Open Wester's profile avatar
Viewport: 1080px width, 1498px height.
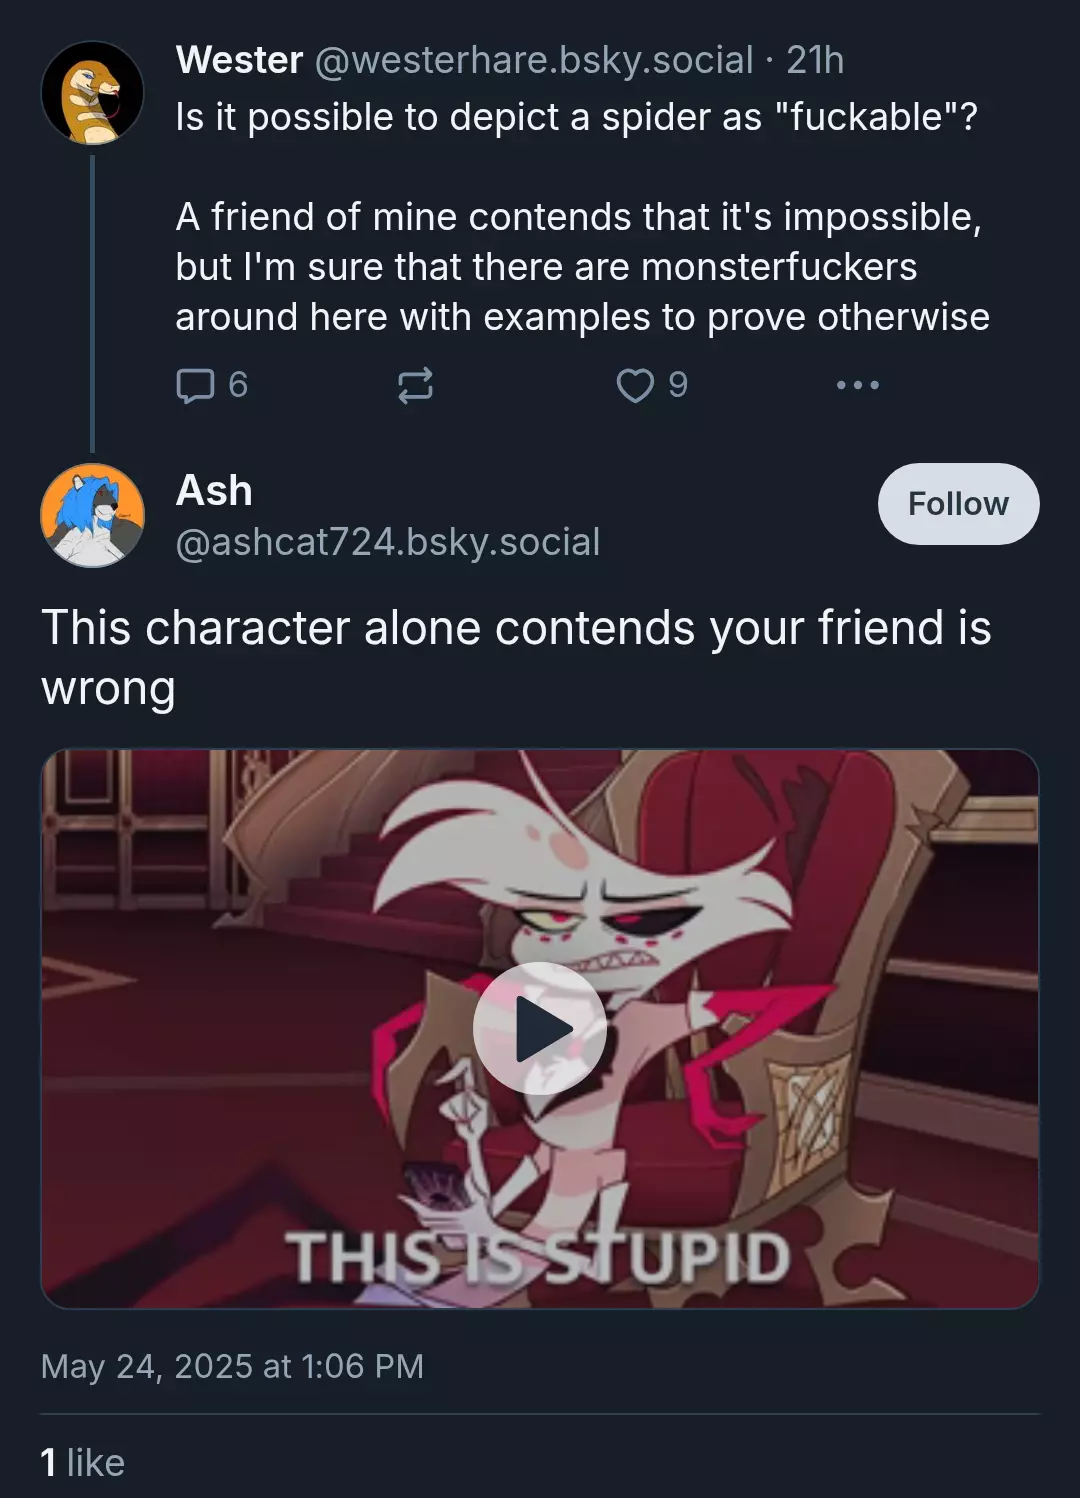pyautogui.click(x=92, y=93)
